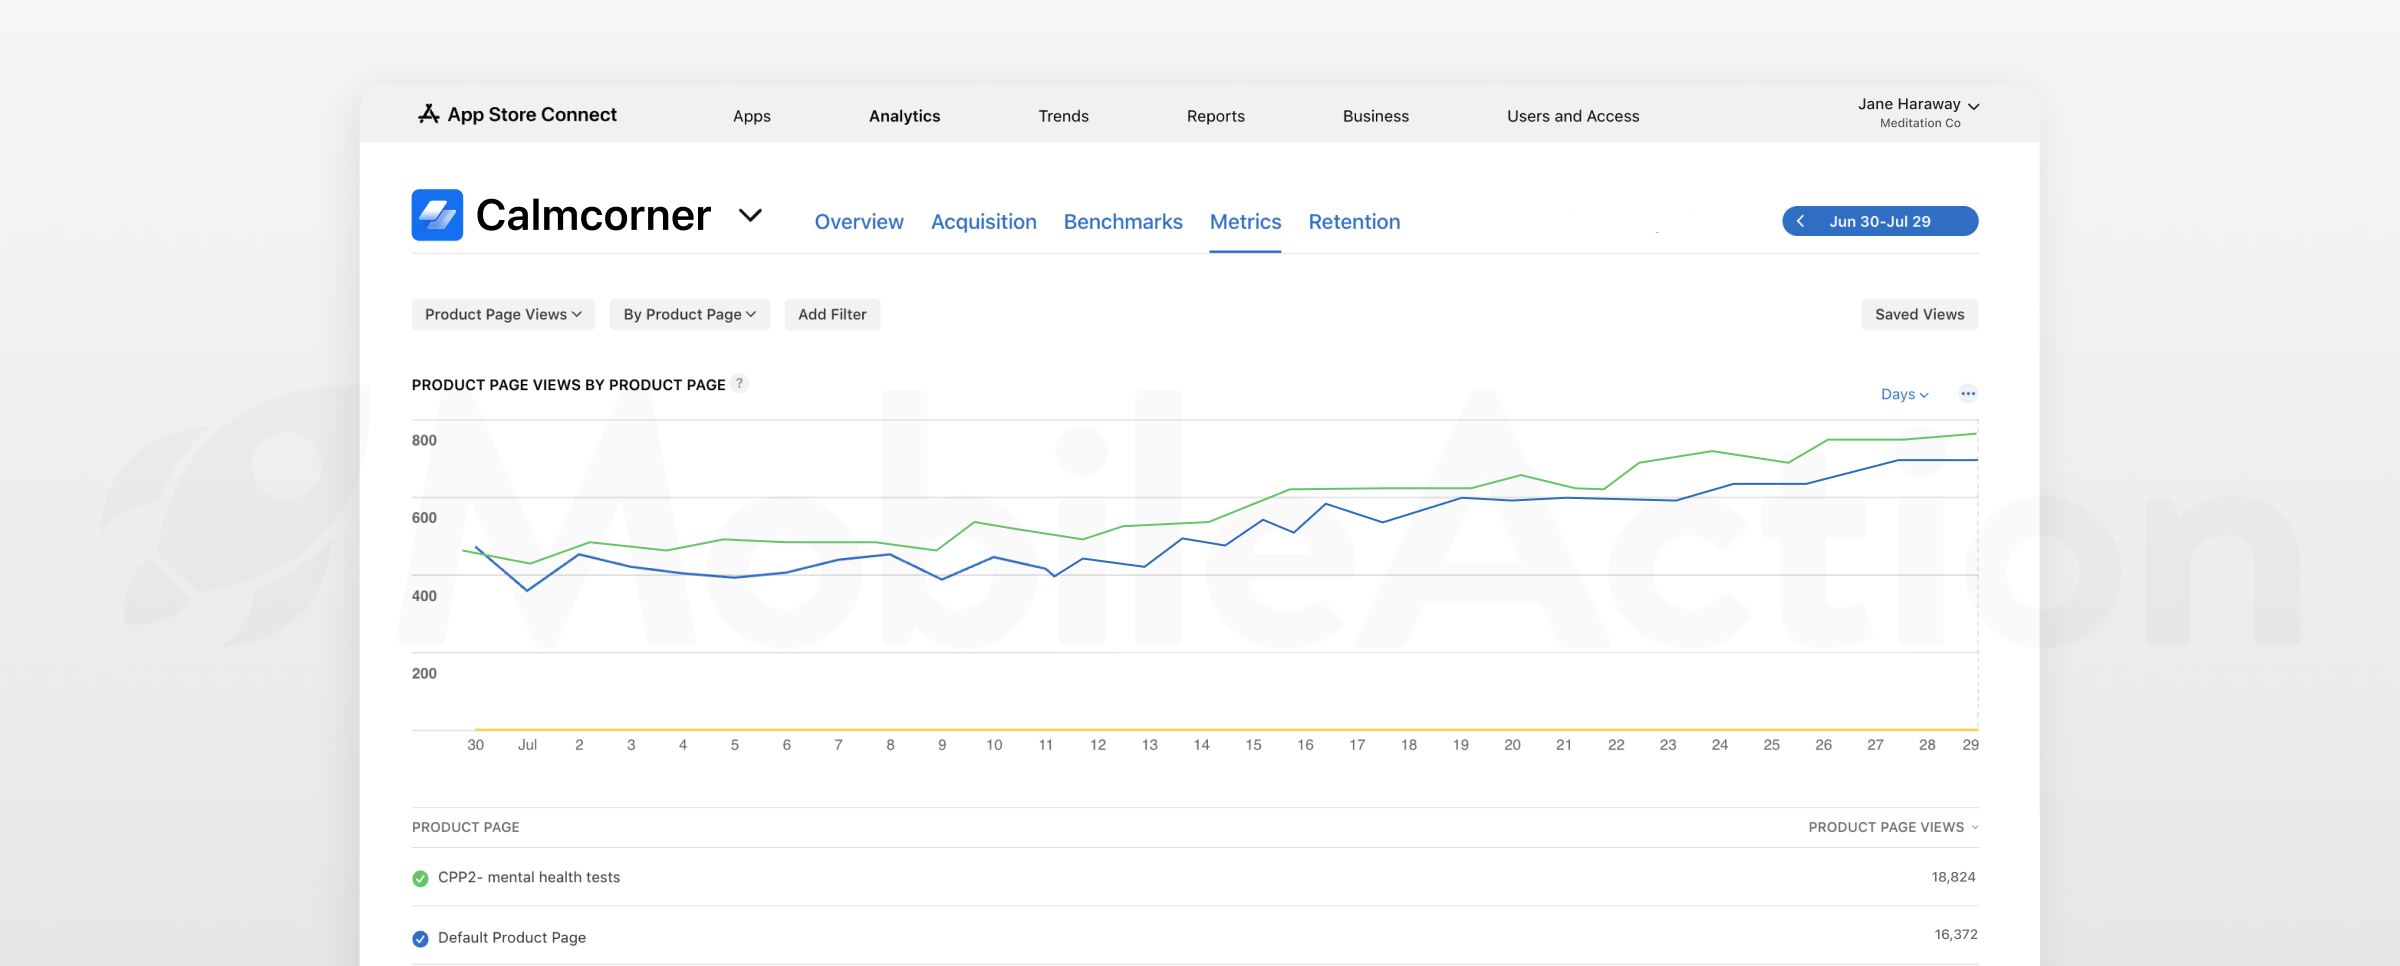Open the Trends menu item
The image size is (2400, 966).
point(1063,116)
